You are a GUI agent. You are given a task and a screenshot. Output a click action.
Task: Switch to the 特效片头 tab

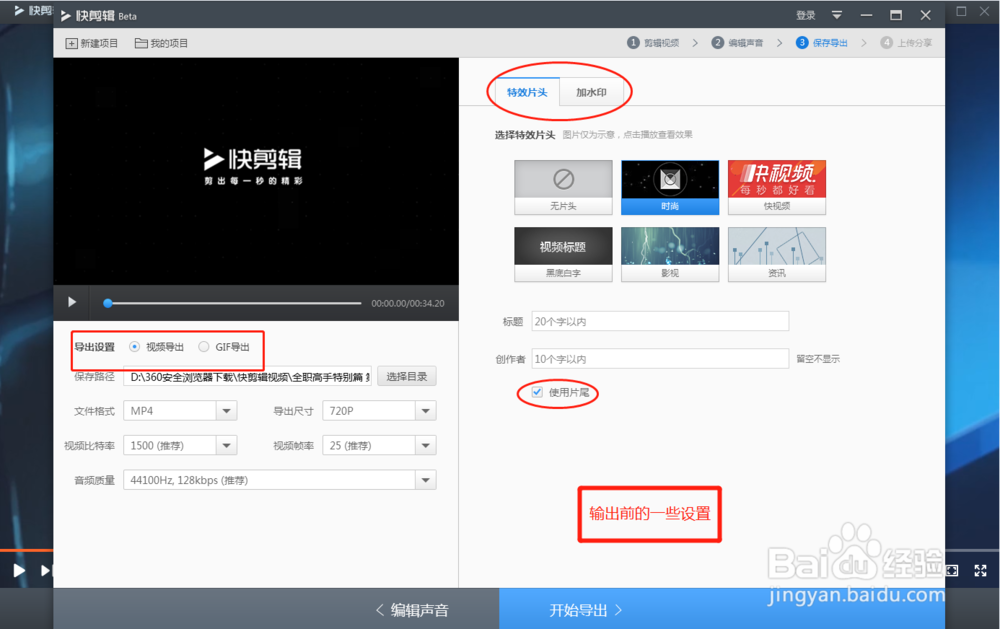(527, 92)
